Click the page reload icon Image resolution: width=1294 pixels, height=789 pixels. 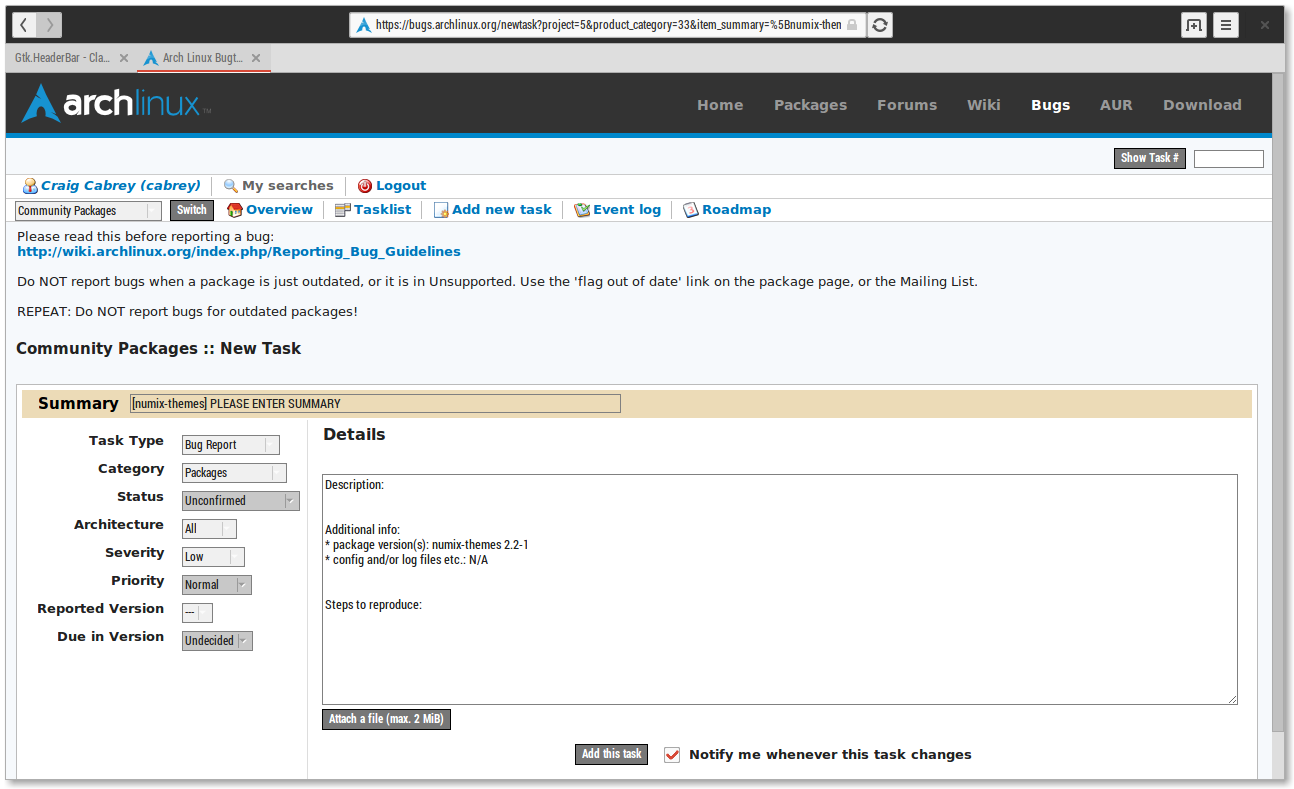click(879, 25)
